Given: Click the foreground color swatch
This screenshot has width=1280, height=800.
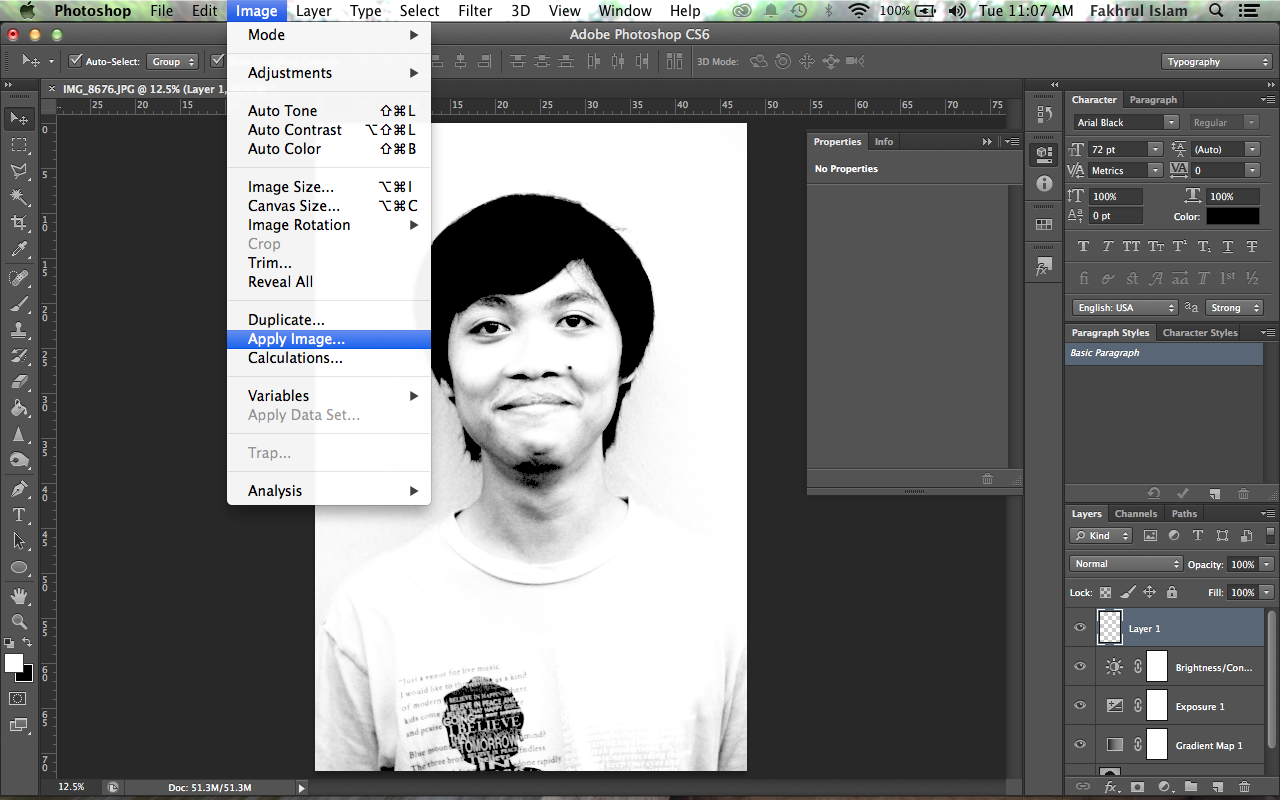Looking at the screenshot, I should tap(14, 663).
